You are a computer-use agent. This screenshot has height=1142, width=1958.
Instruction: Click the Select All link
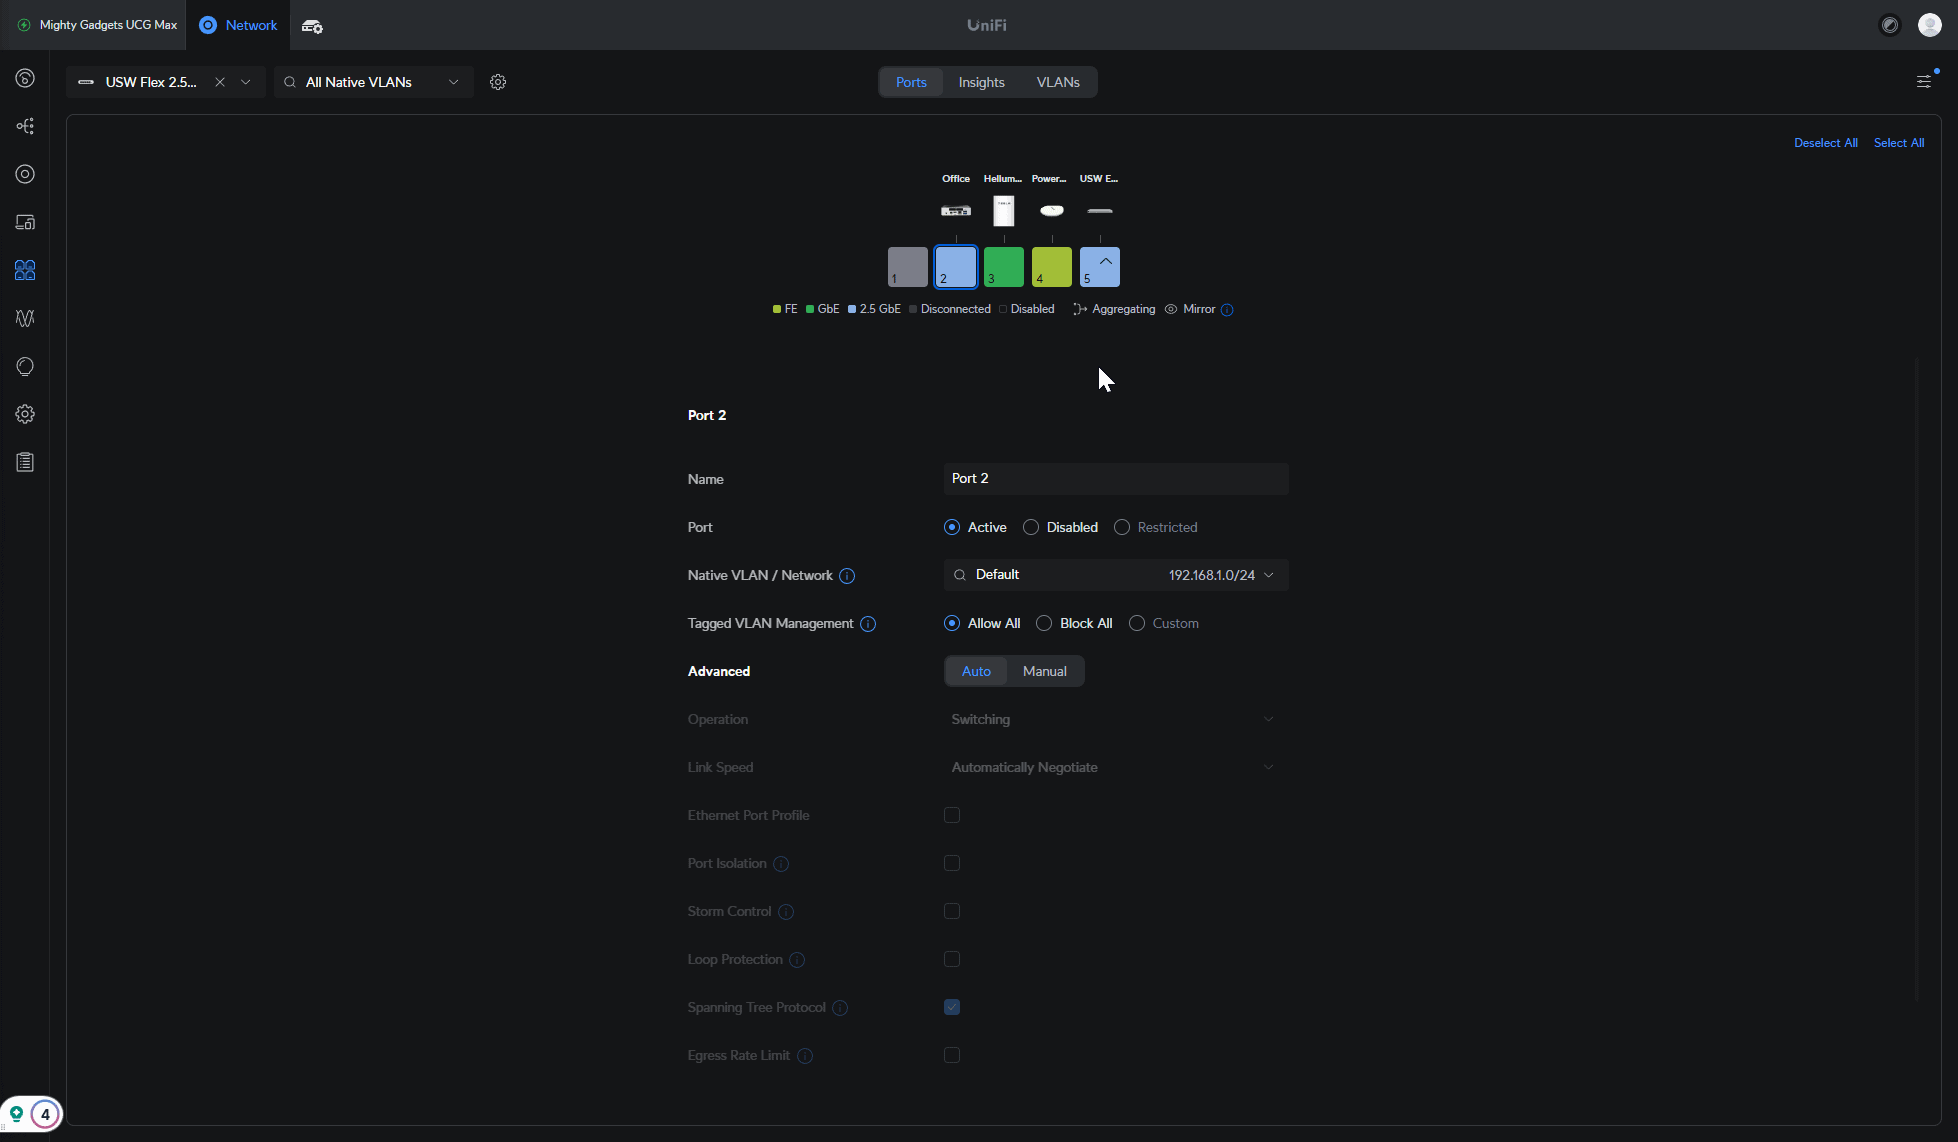[1898, 143]
